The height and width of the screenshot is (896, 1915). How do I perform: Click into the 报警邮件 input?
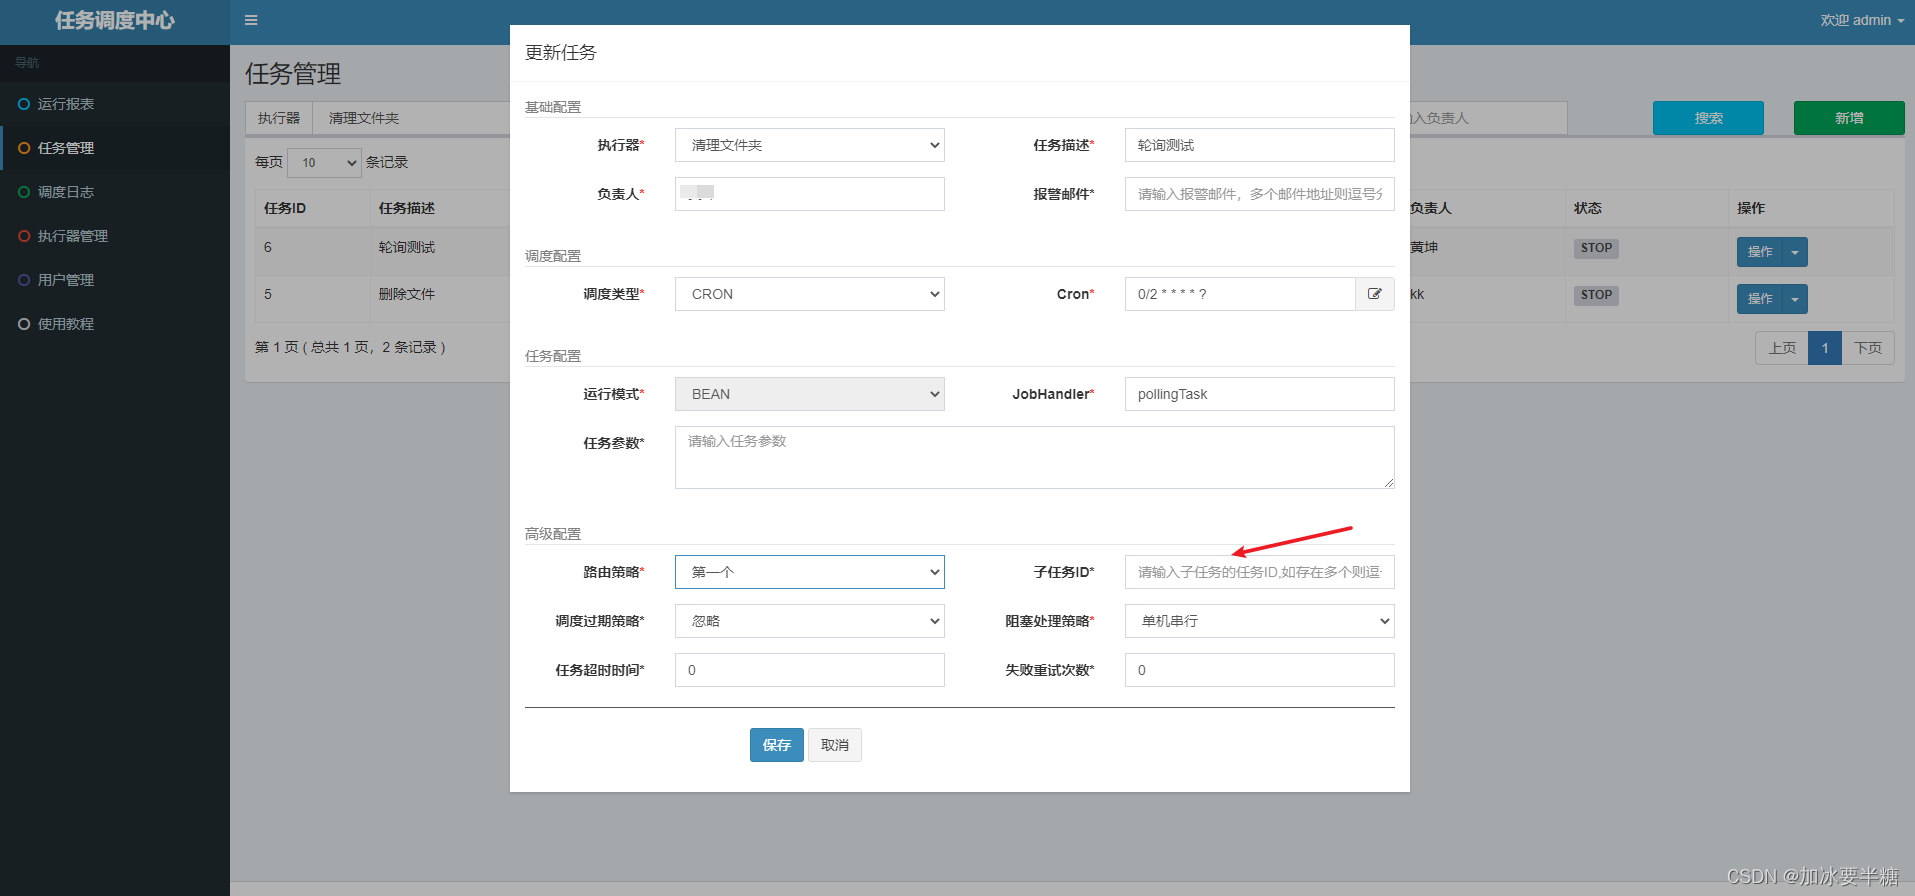pos(1260,194)
